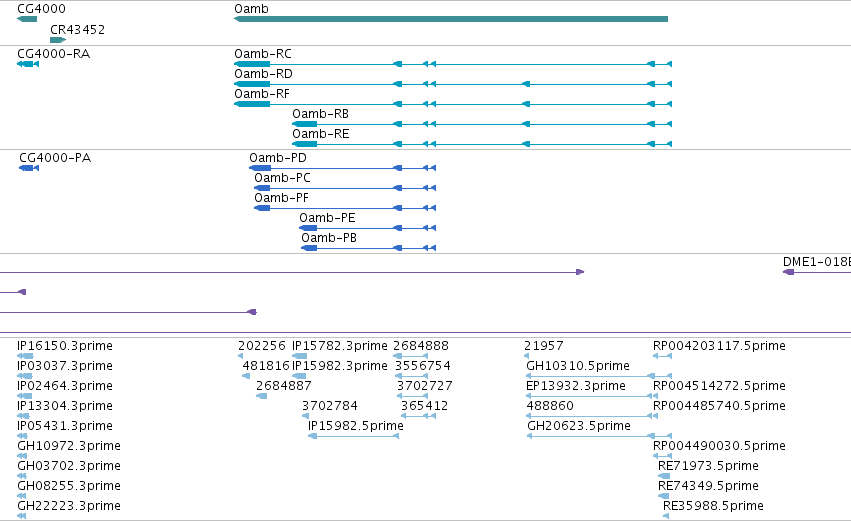The height and width of the screenshot is (521, 851).
Task: Select RE71973.5prime EST
Action: point(708,466)
